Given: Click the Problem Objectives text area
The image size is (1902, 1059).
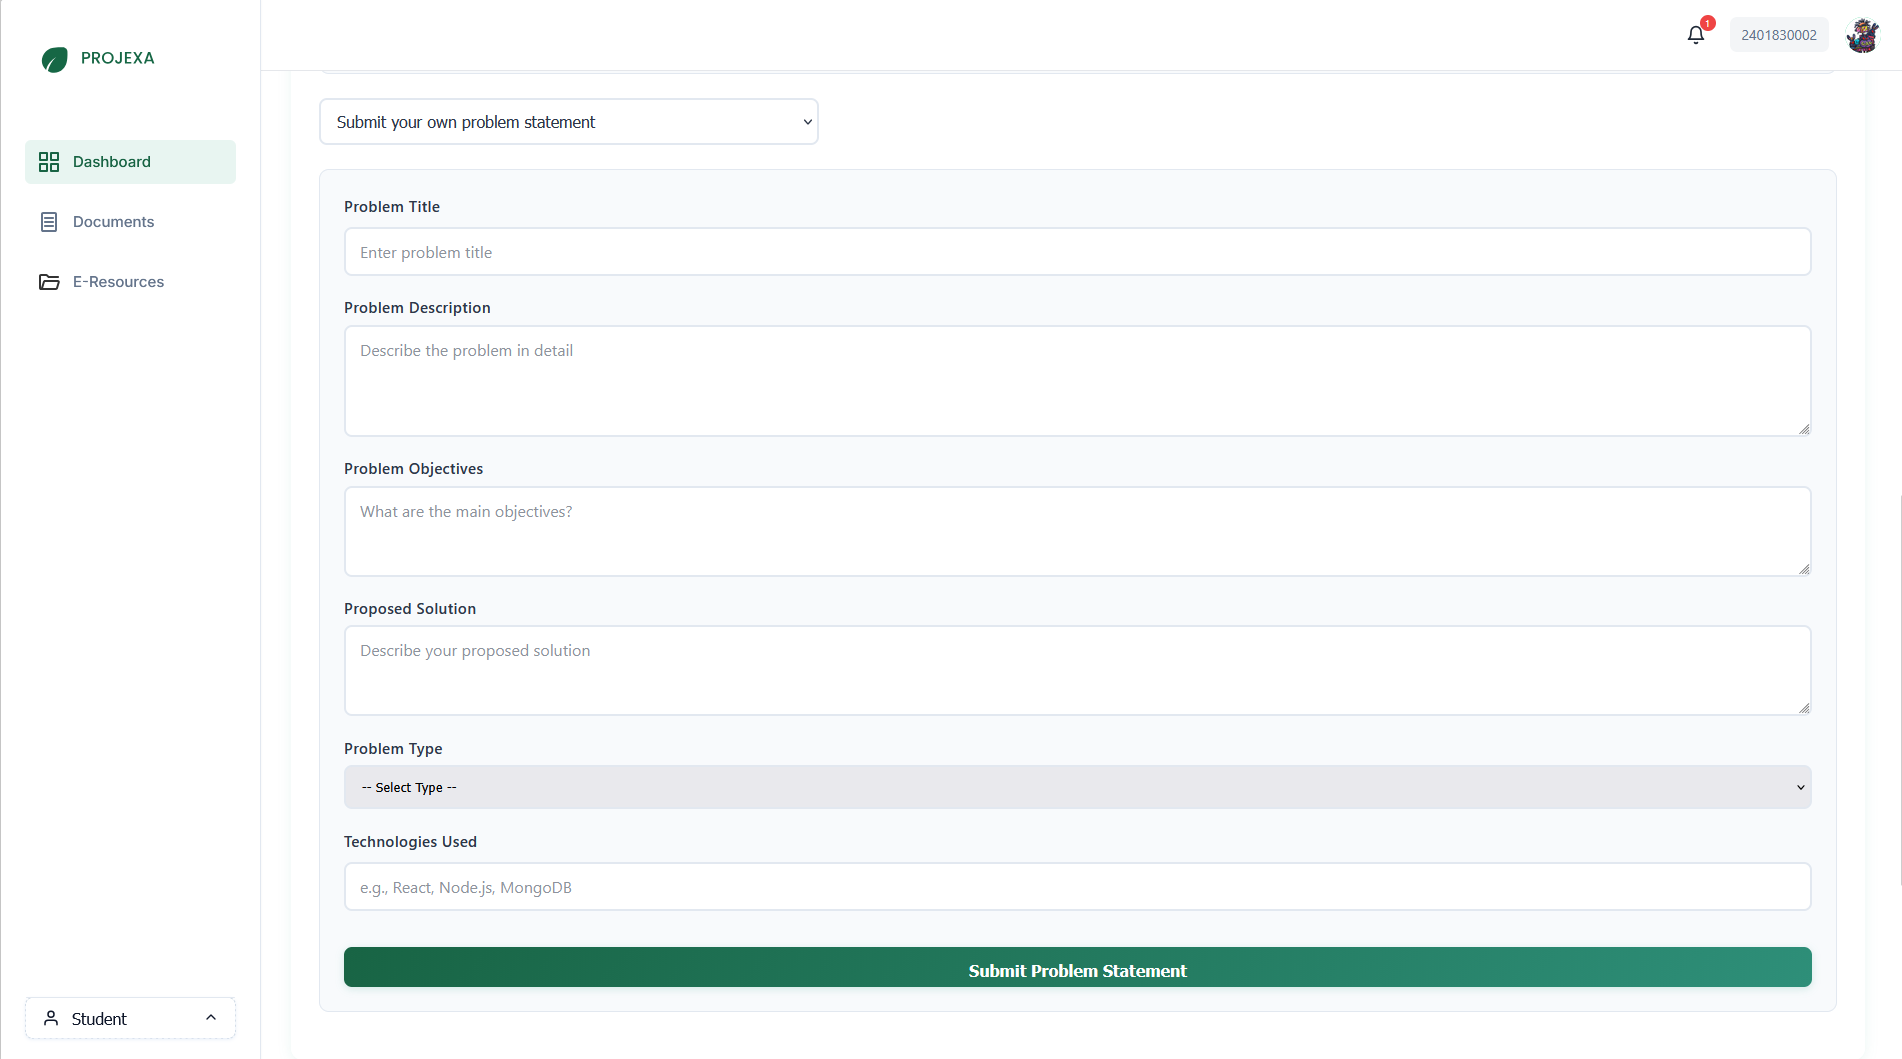Looking at the screenshot, I should pos(1076,530).
